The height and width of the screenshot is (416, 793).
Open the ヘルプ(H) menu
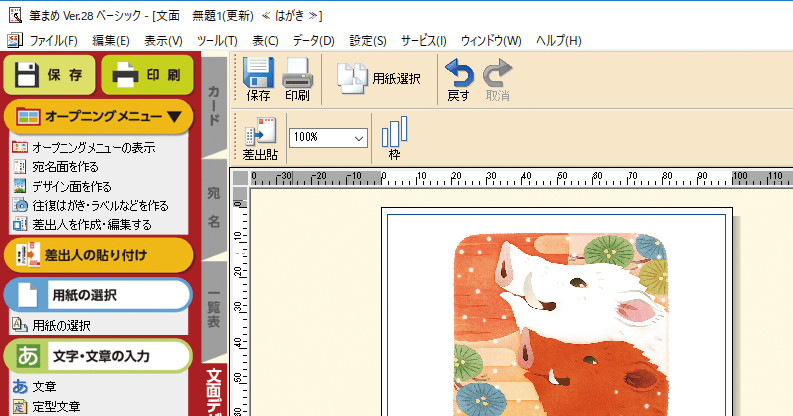click(x=559, y=40)
